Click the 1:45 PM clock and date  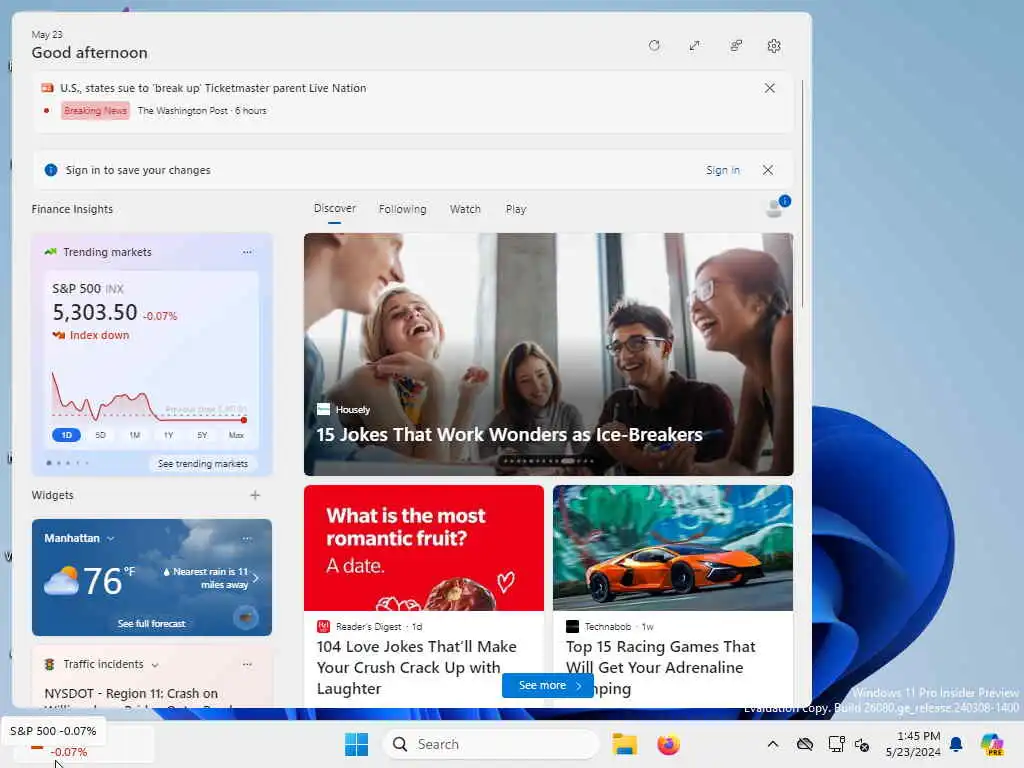coord(913,744)
